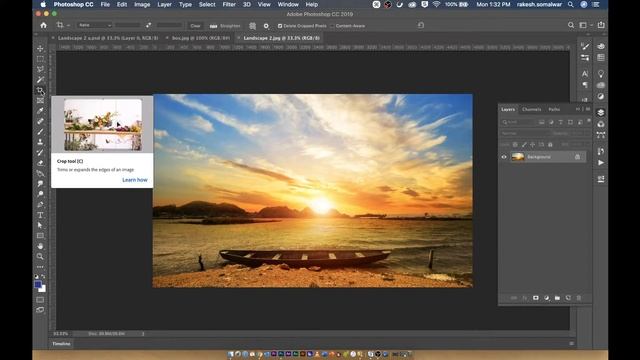Viewport: 640px width, 360px height.
Task: Delete layer using the trash icon
Action: coord(579,298)
